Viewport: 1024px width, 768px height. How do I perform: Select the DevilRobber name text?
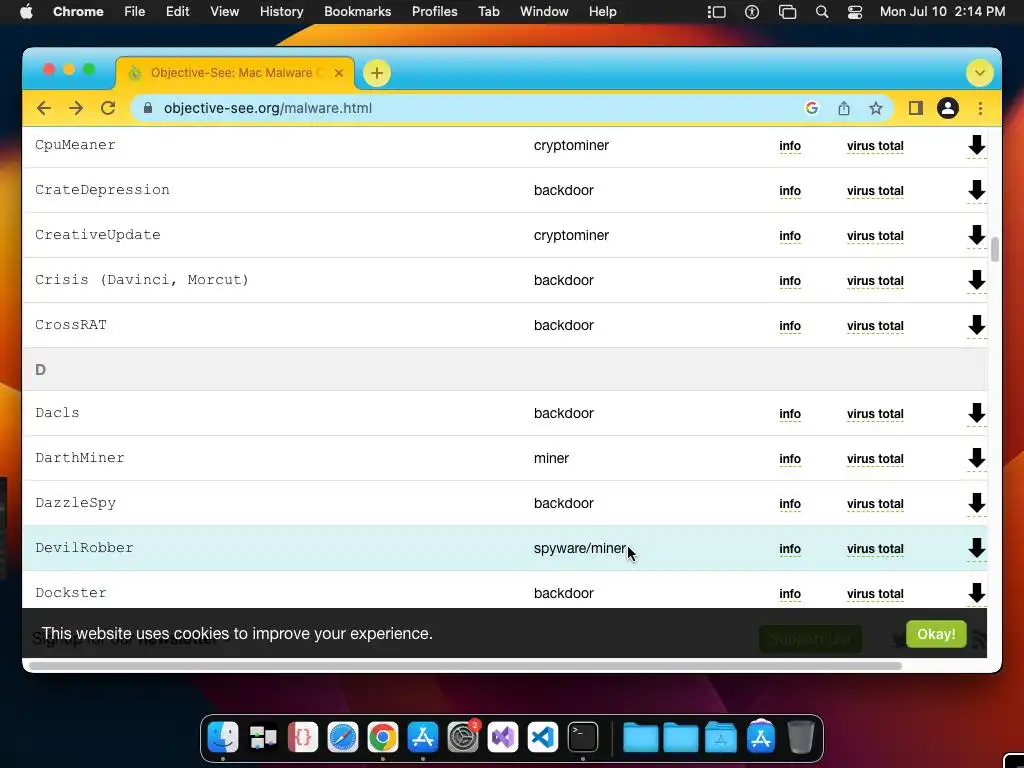click(x=84, y=548)
